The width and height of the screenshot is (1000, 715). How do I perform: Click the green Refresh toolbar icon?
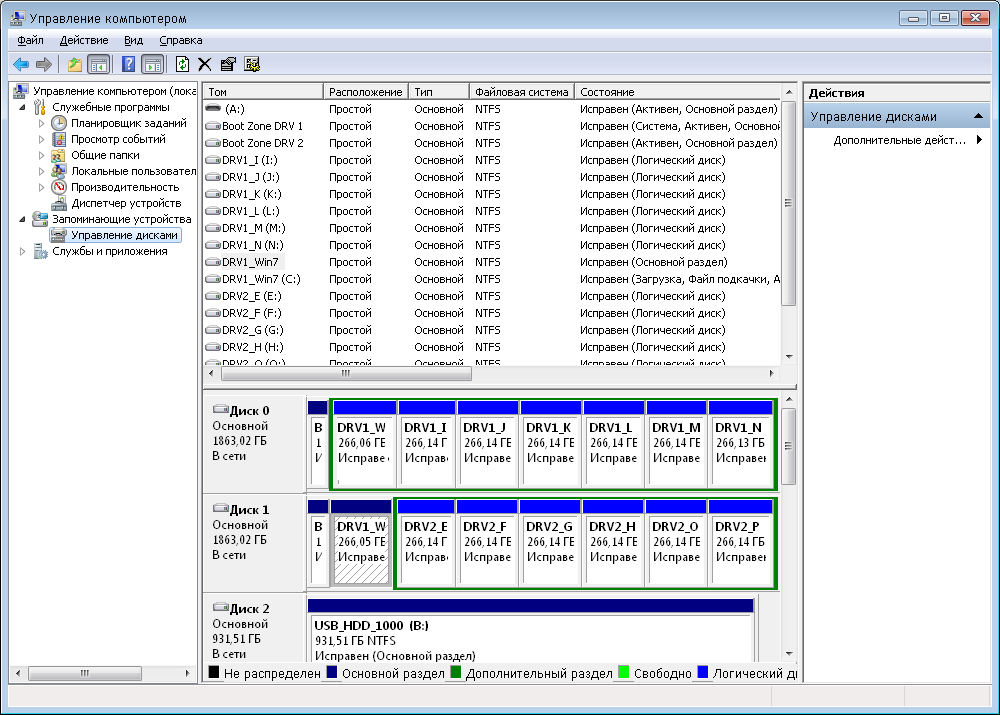pos(182,64)
